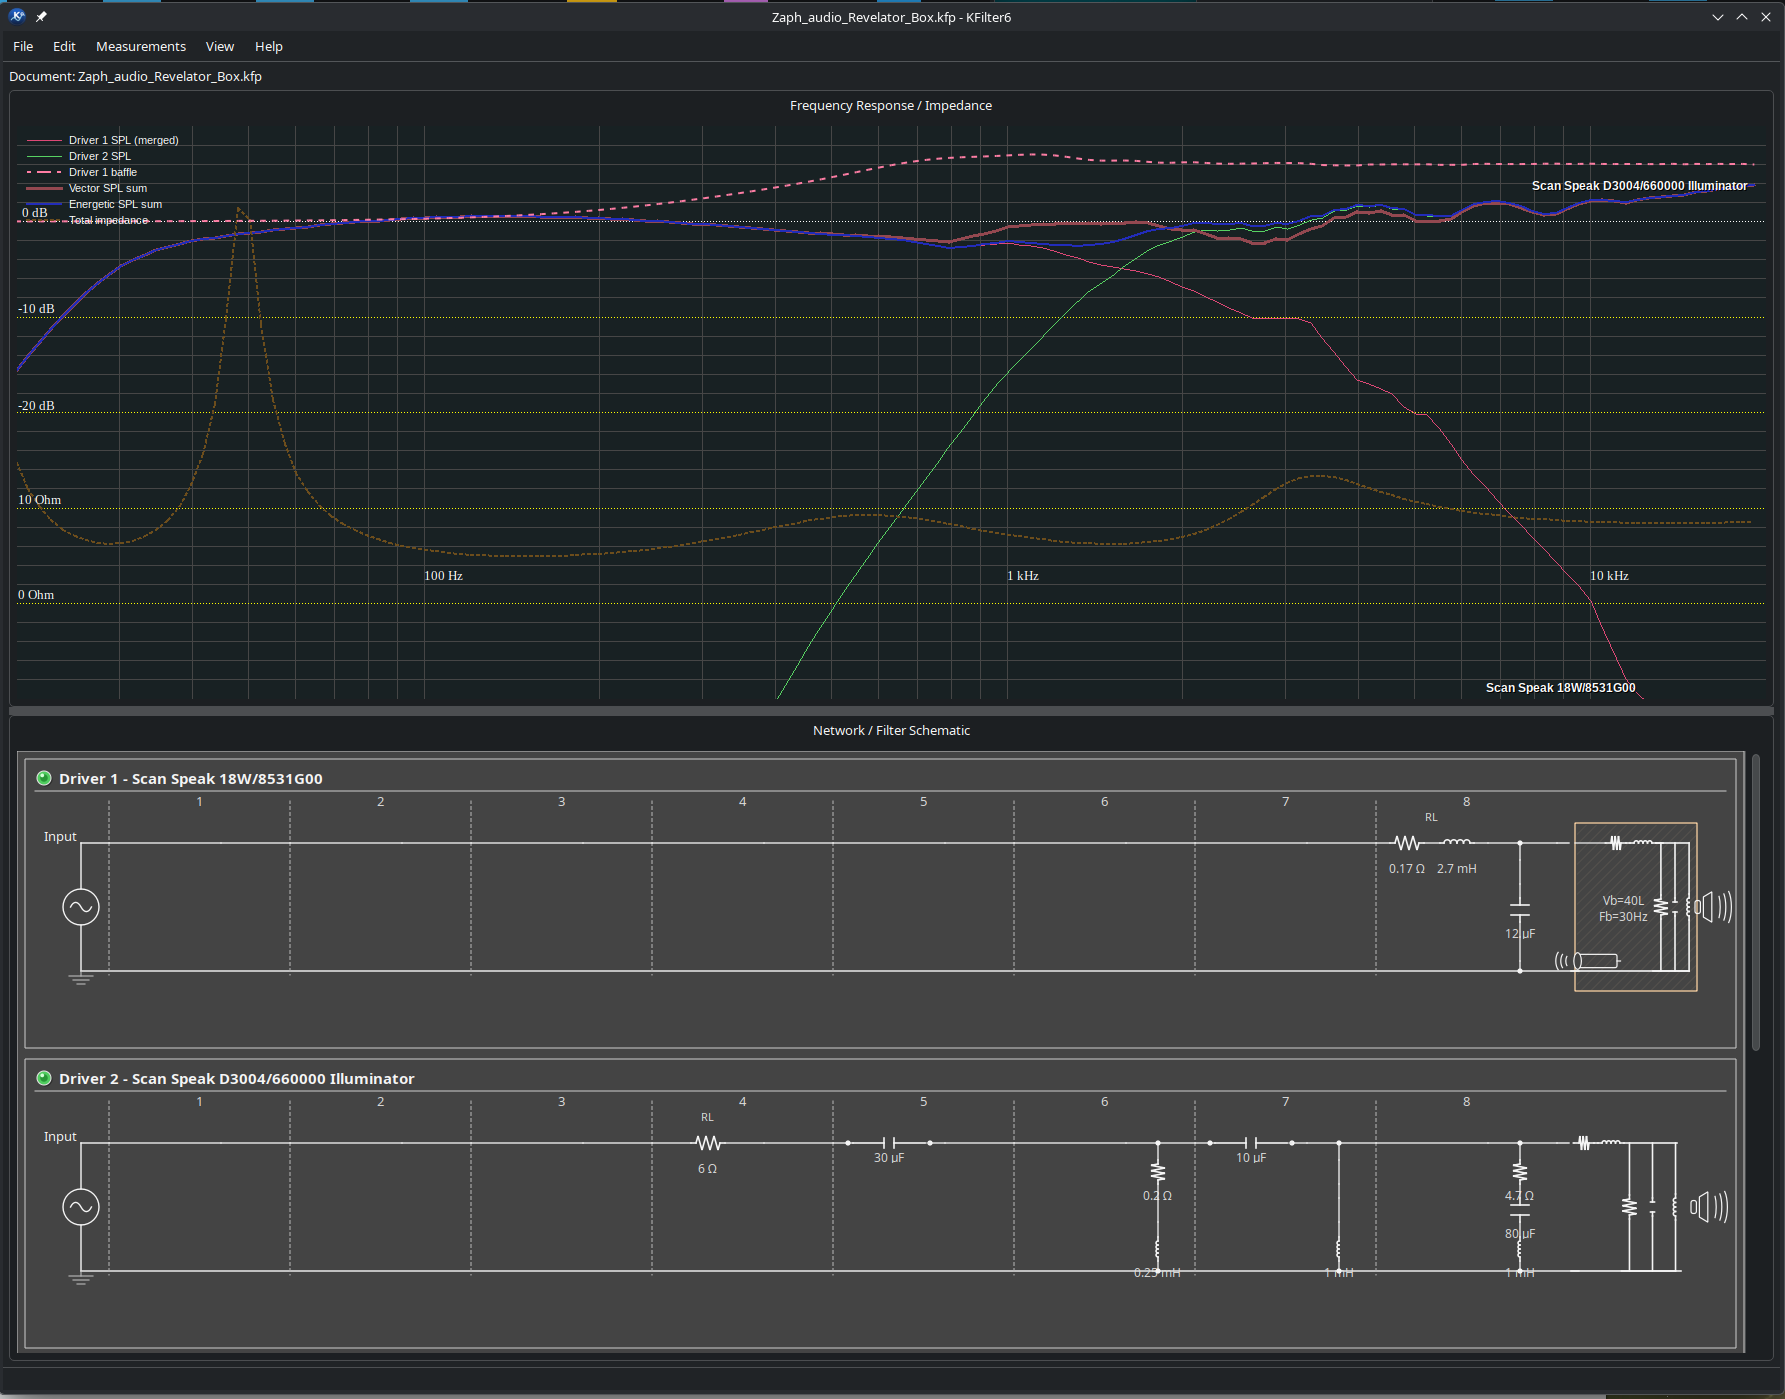Toggle the green Driver 1 enable indicator
Image resolution: width=1785 pixels, height=1399 pixels.
44,778
